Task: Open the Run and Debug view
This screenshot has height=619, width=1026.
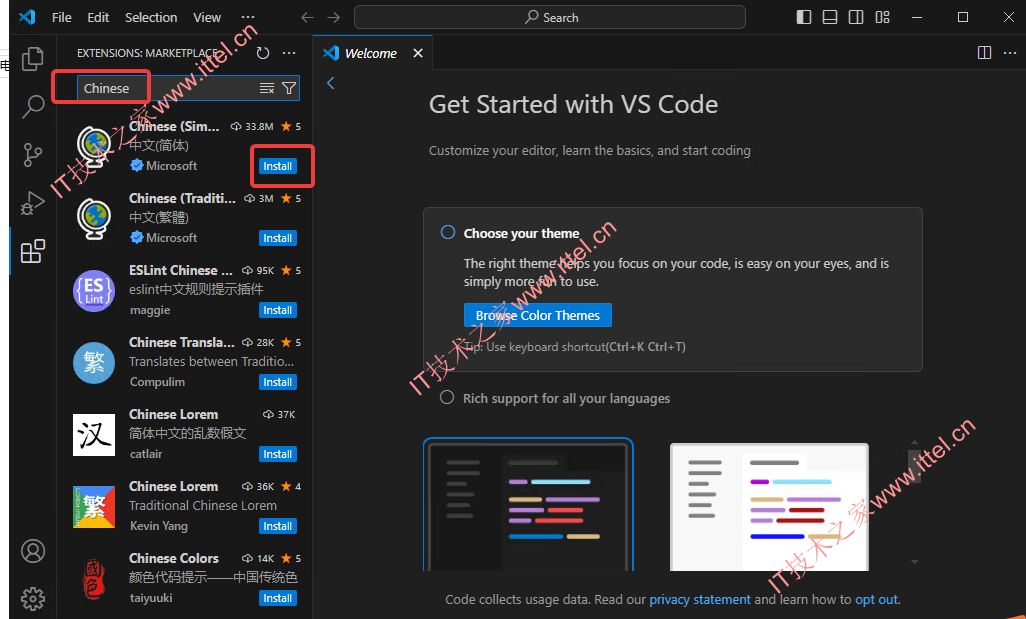Action: [x=33, y=203]
